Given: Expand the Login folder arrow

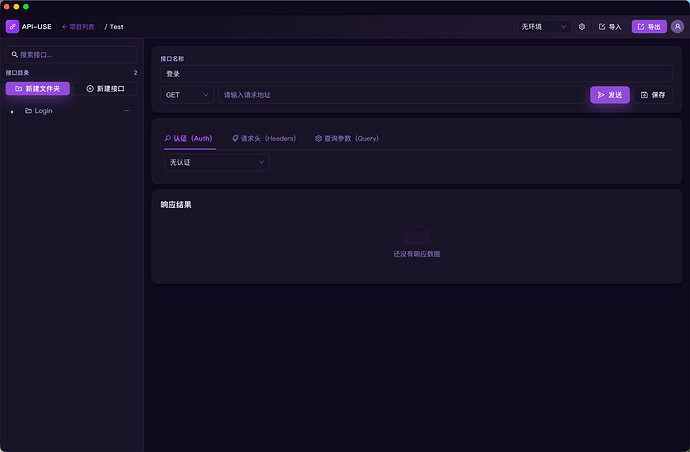Looking at the screenshot, I should point(12,111).
